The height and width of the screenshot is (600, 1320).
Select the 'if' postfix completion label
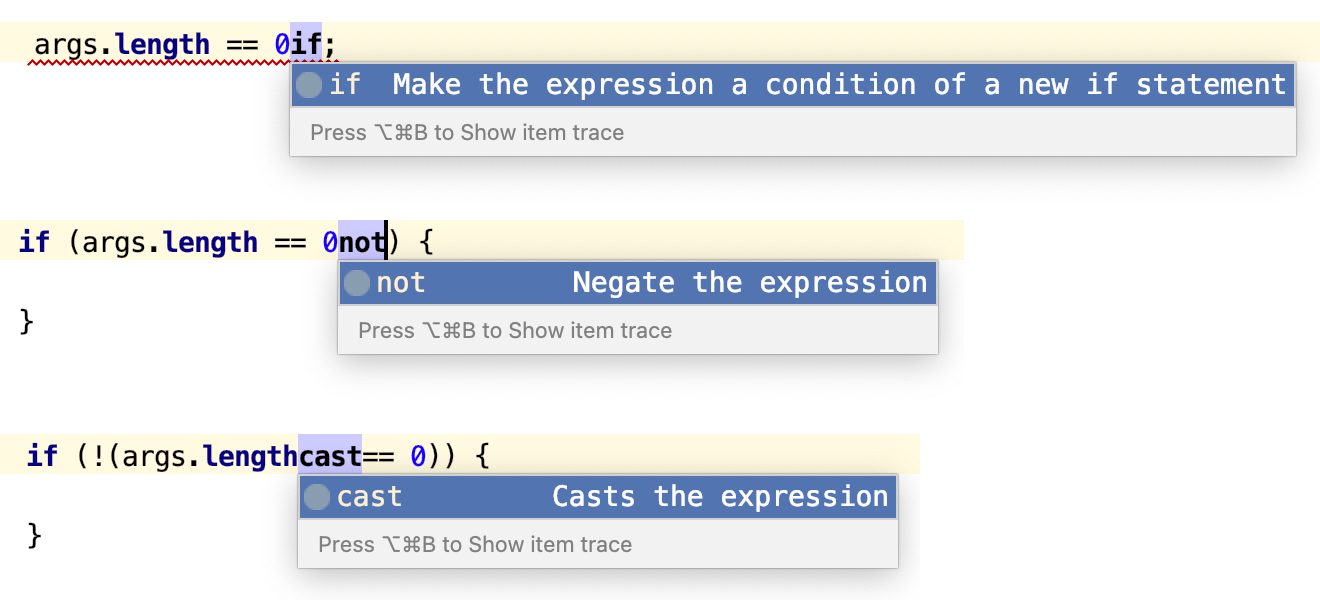(x=345, y=85)
